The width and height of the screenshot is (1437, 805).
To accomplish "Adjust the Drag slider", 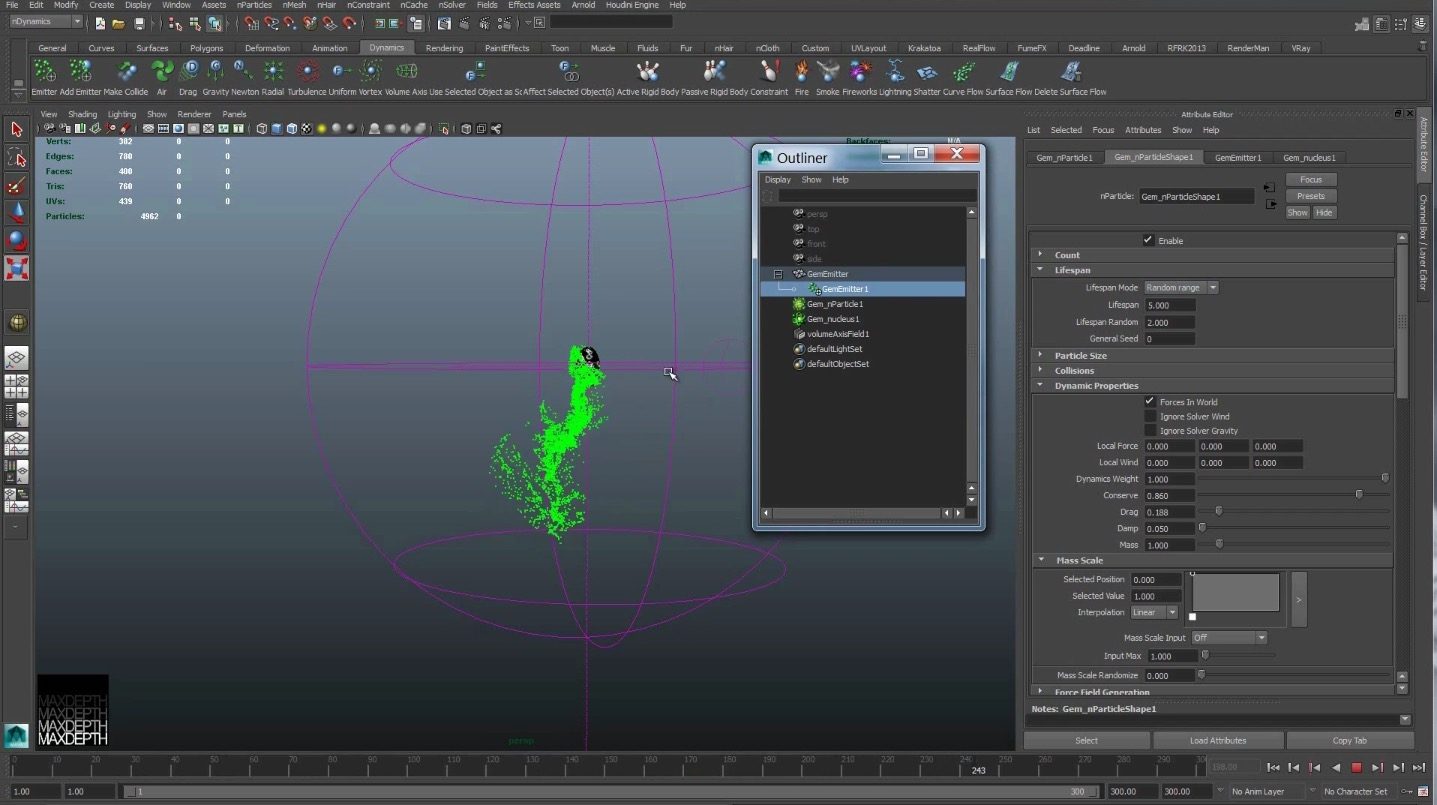I will tap(1218, 512).
